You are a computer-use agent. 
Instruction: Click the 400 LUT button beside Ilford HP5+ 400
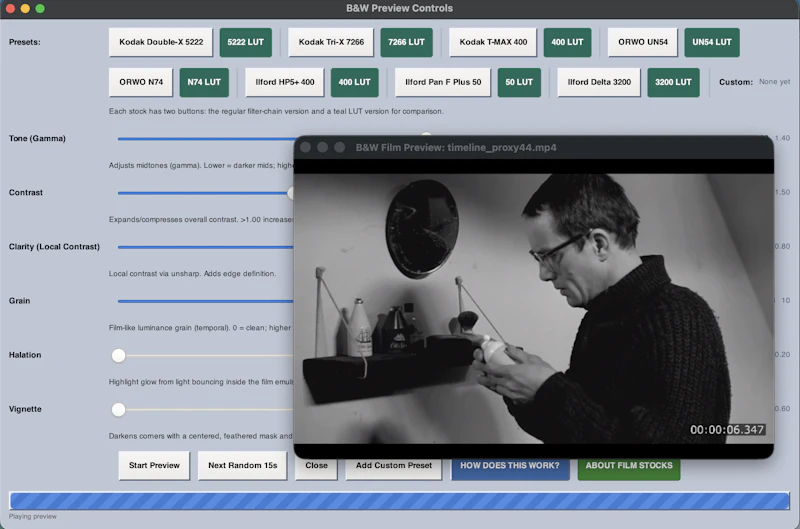pos(355,82)
